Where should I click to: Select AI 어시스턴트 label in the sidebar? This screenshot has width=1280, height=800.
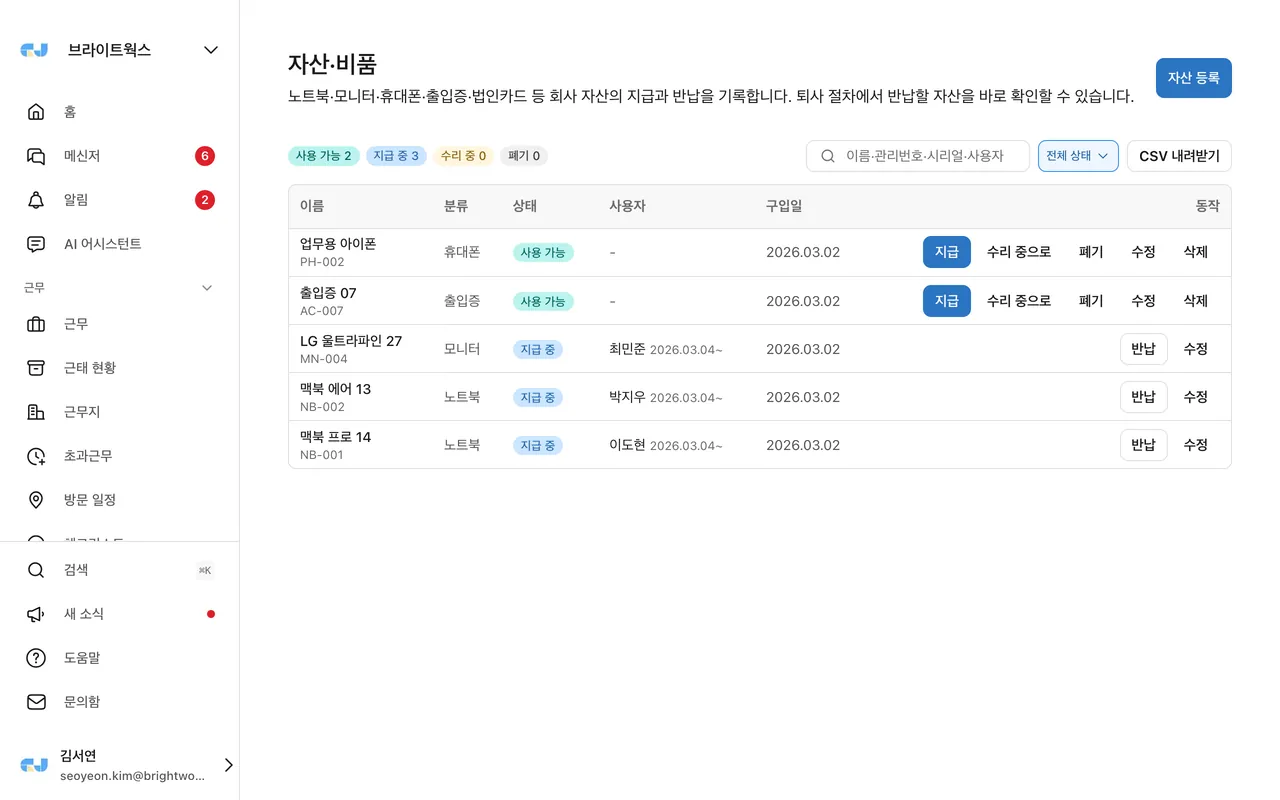103,244
